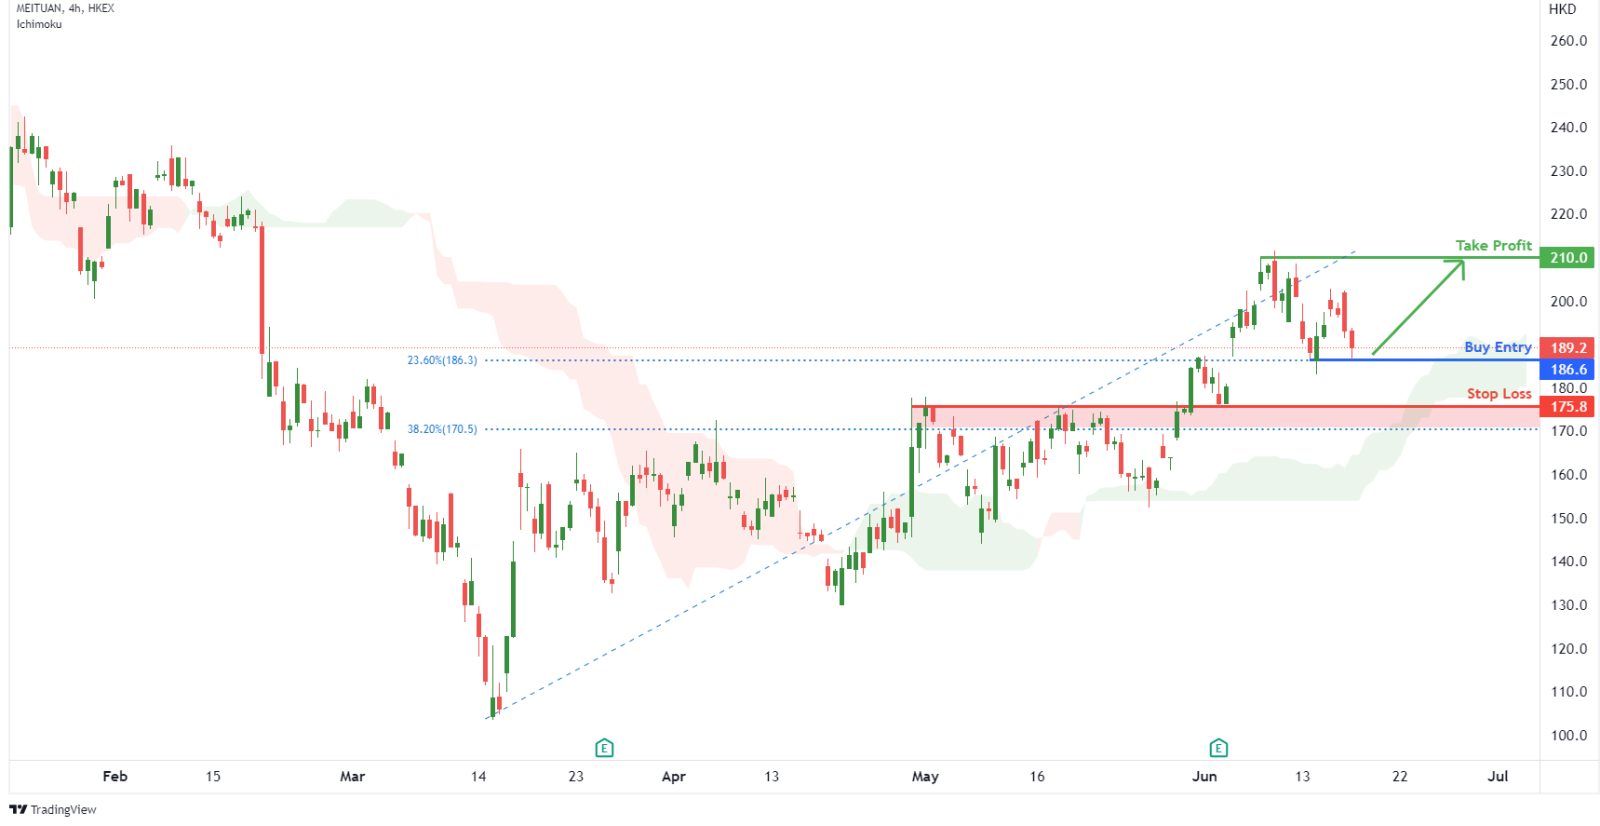Click the HKD currency label

1562,9
